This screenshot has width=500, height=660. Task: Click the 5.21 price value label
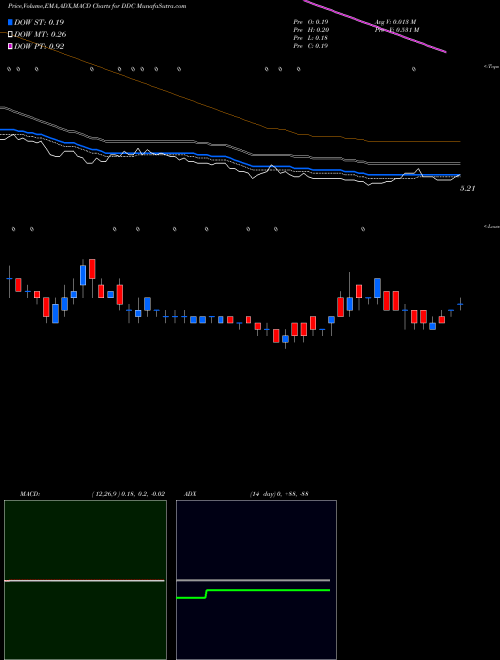467,189
